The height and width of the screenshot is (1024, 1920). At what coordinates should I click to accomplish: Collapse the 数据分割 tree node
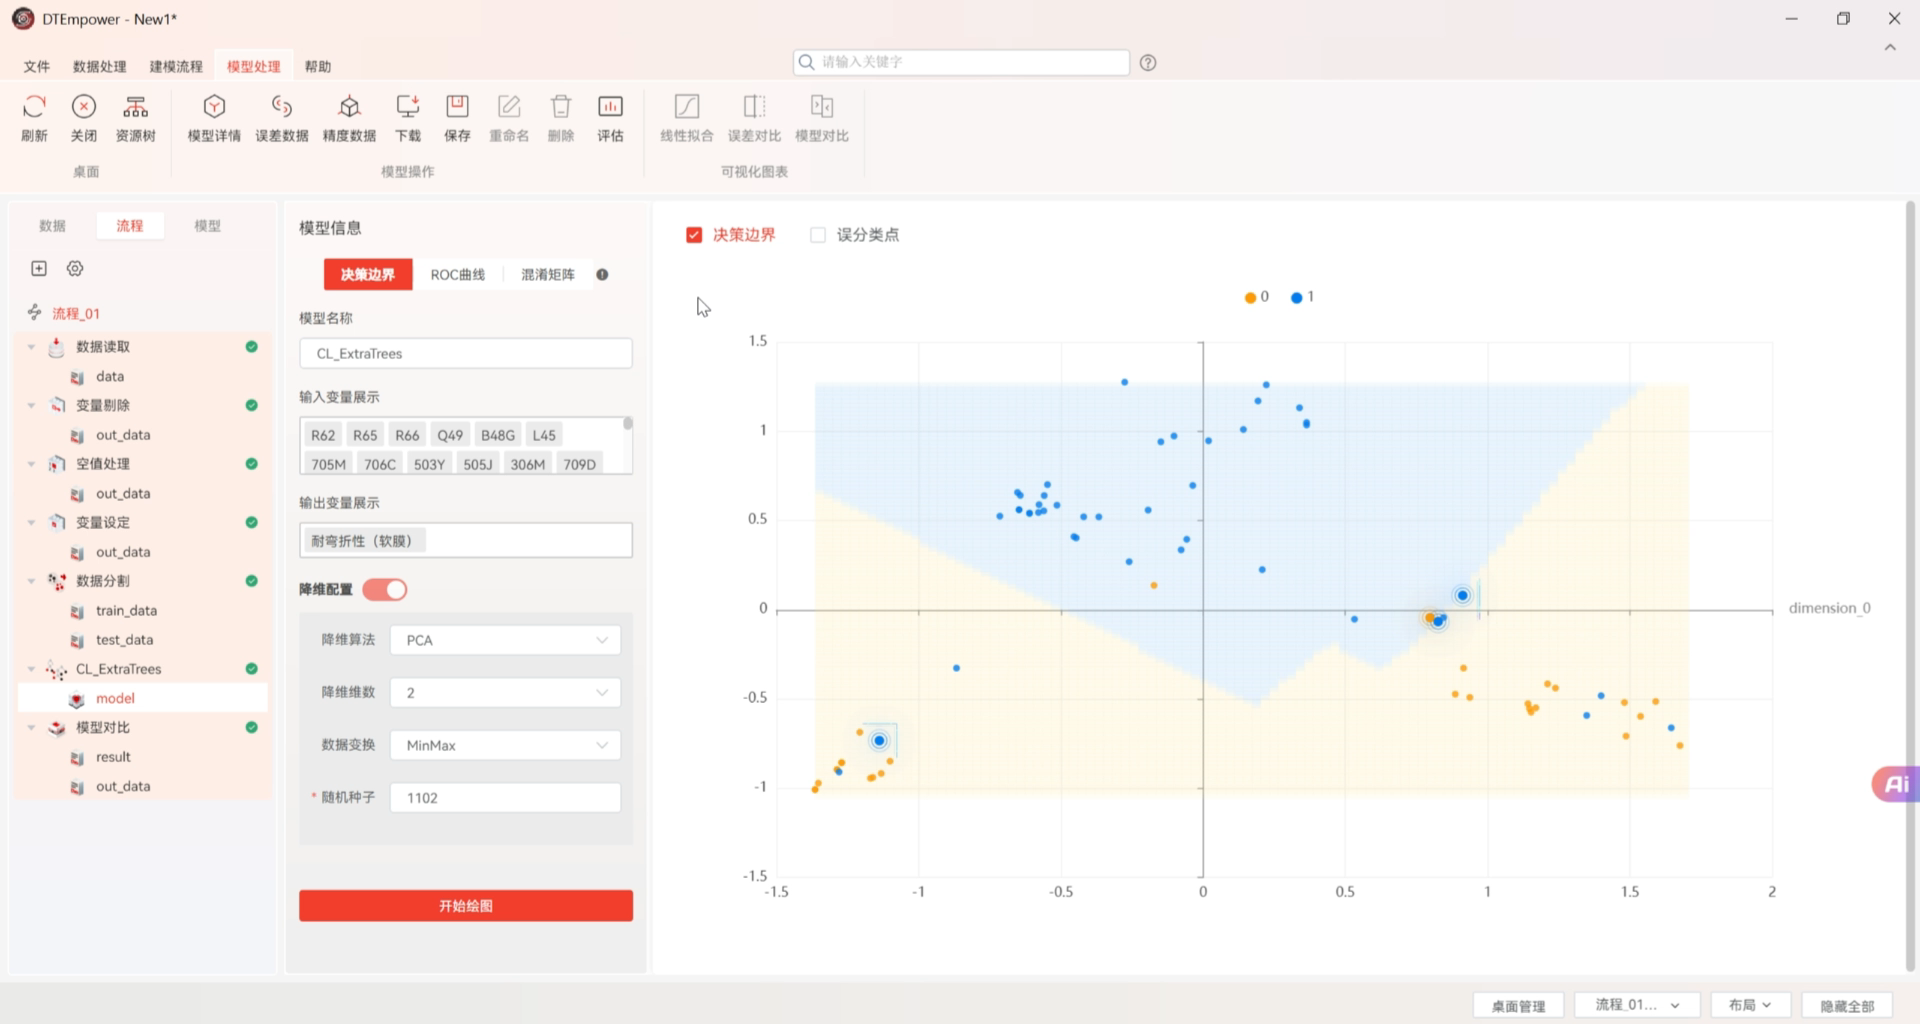point(31,581)
